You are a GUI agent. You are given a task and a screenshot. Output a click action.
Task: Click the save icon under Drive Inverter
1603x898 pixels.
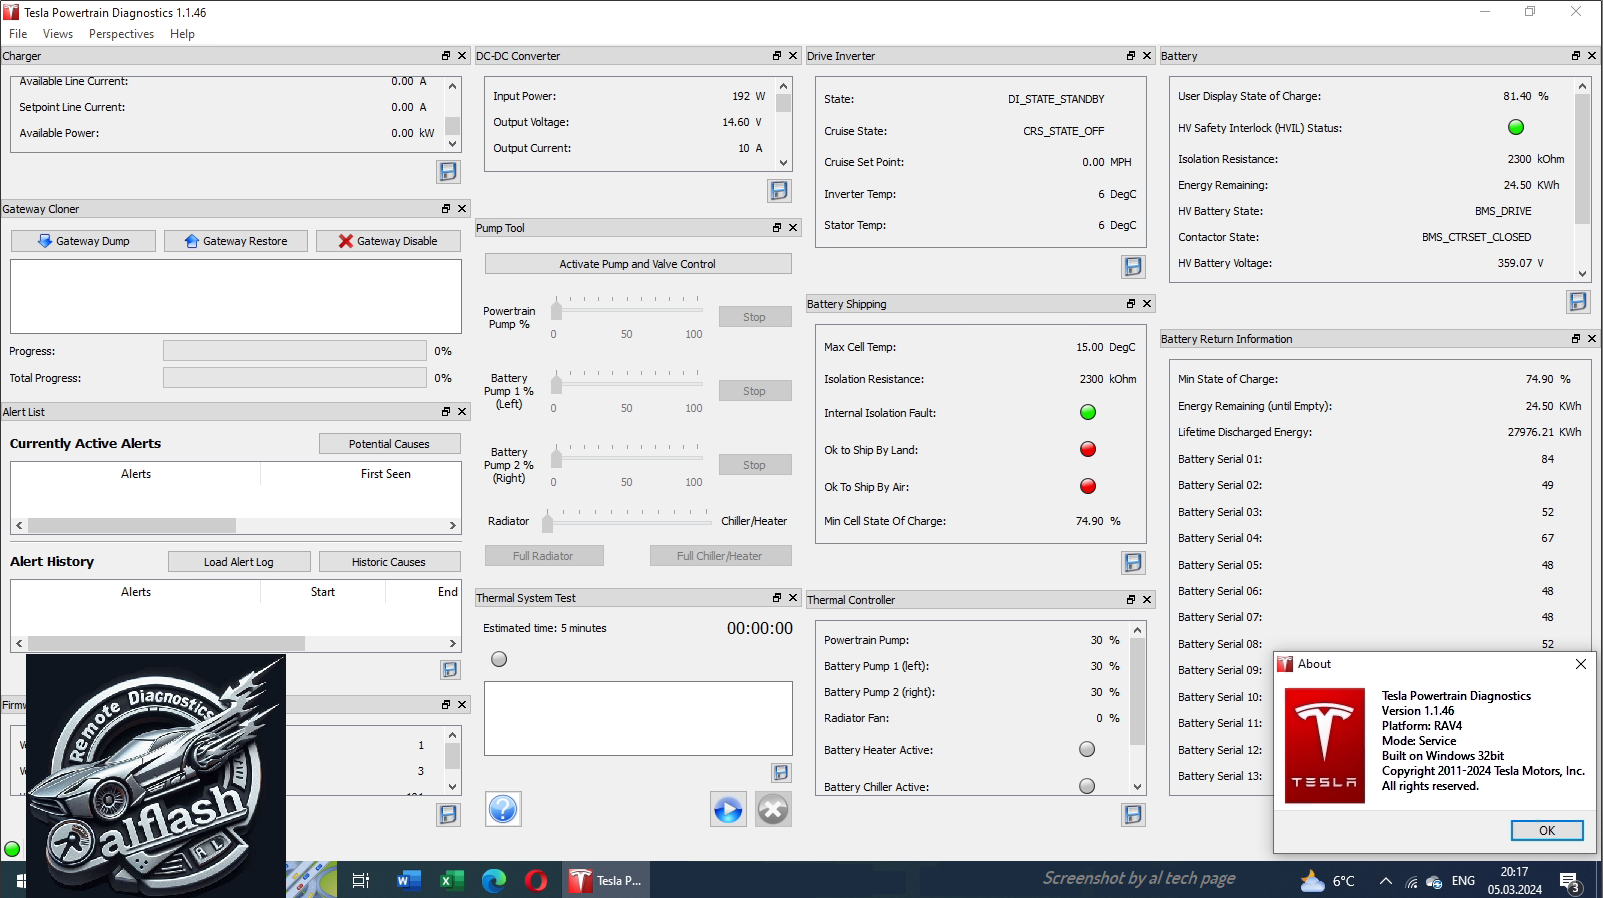[x=1132, y=266]
